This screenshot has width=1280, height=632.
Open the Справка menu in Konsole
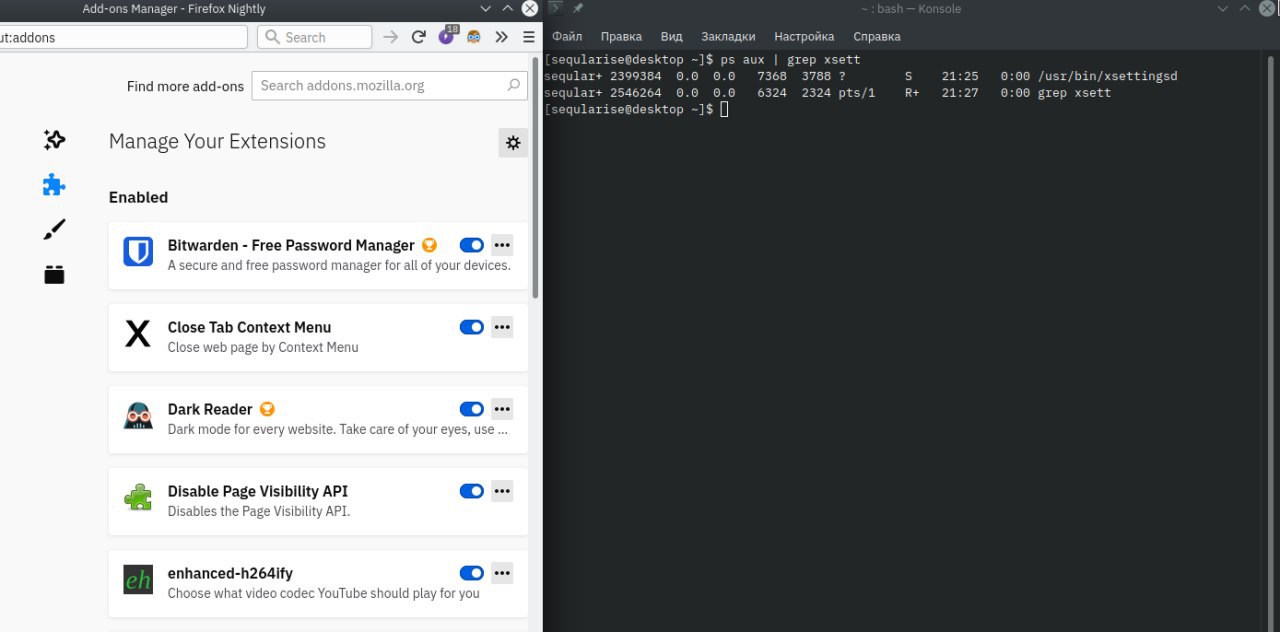[x=877, y=36]
